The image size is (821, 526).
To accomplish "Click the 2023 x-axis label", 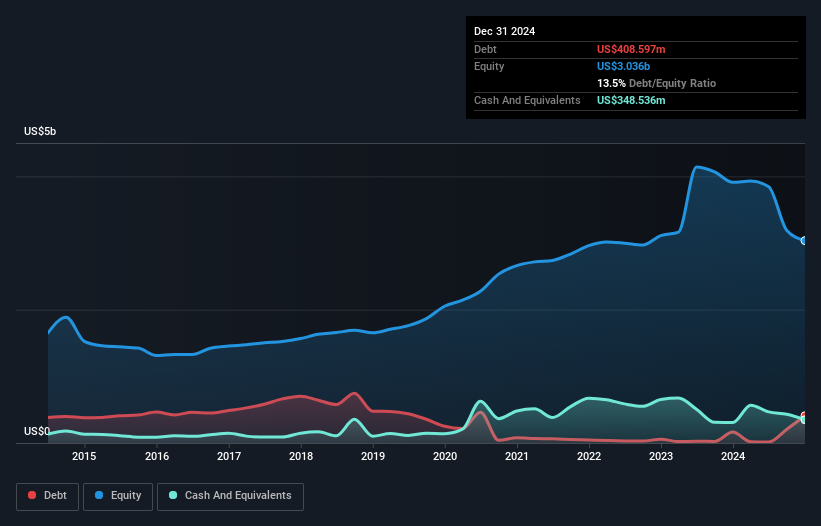I will [x=661, y=456].
